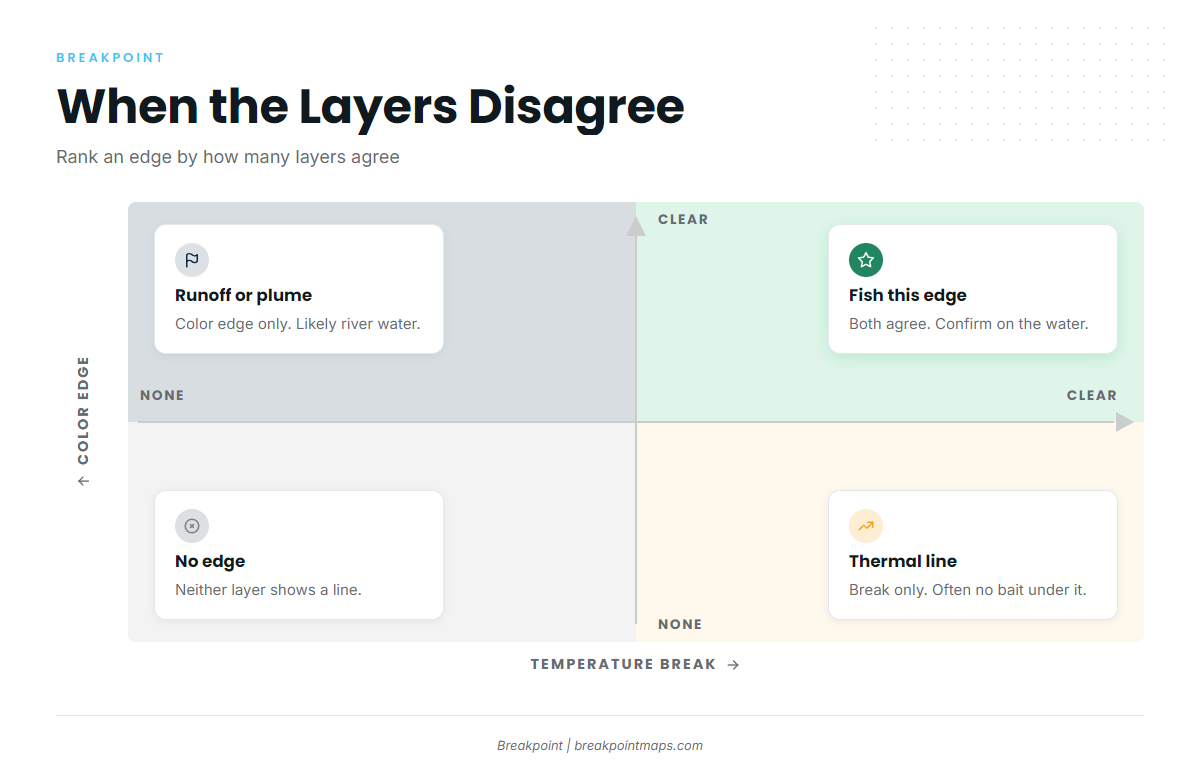Click 'Color edge only. Likely river water.' text
The image size is (1200, 780).
coord(298,324)
